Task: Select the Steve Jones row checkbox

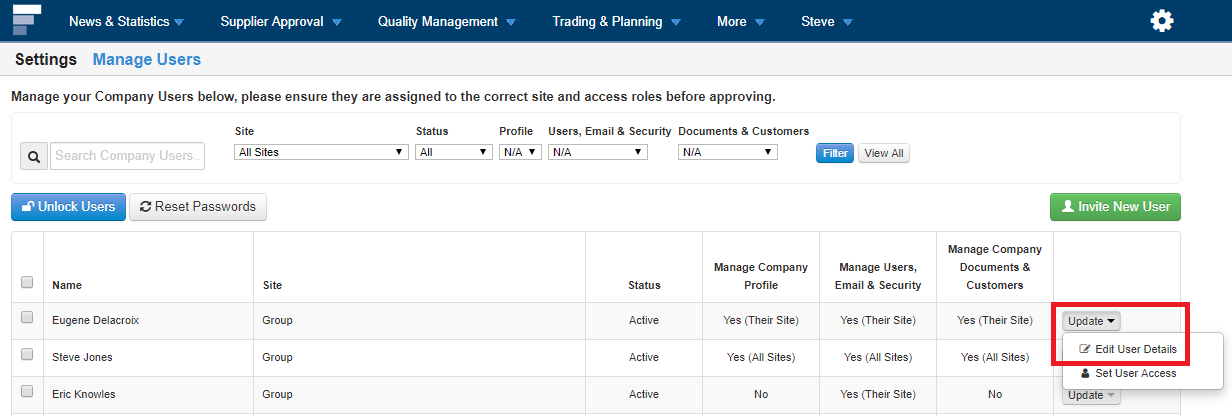Action: pos(27,355)
